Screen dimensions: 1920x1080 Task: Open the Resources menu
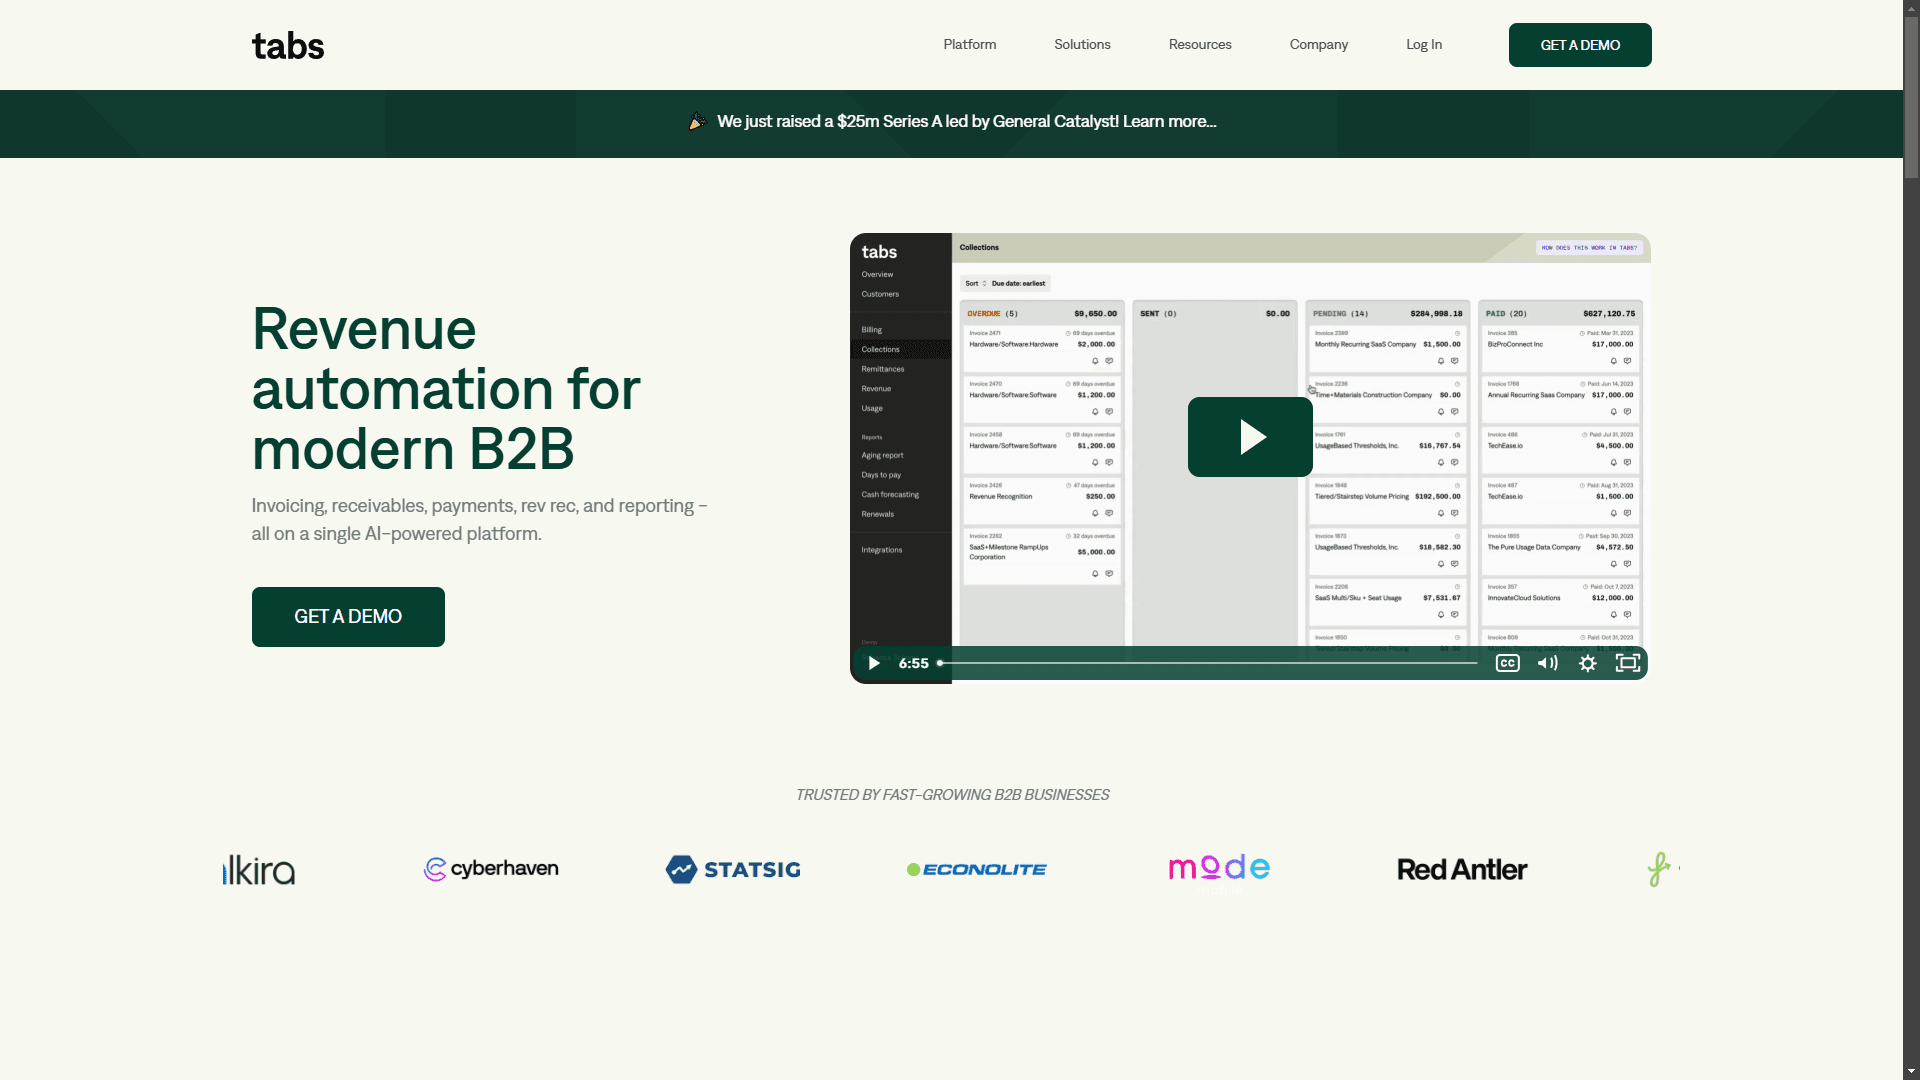pos(1200,45)
